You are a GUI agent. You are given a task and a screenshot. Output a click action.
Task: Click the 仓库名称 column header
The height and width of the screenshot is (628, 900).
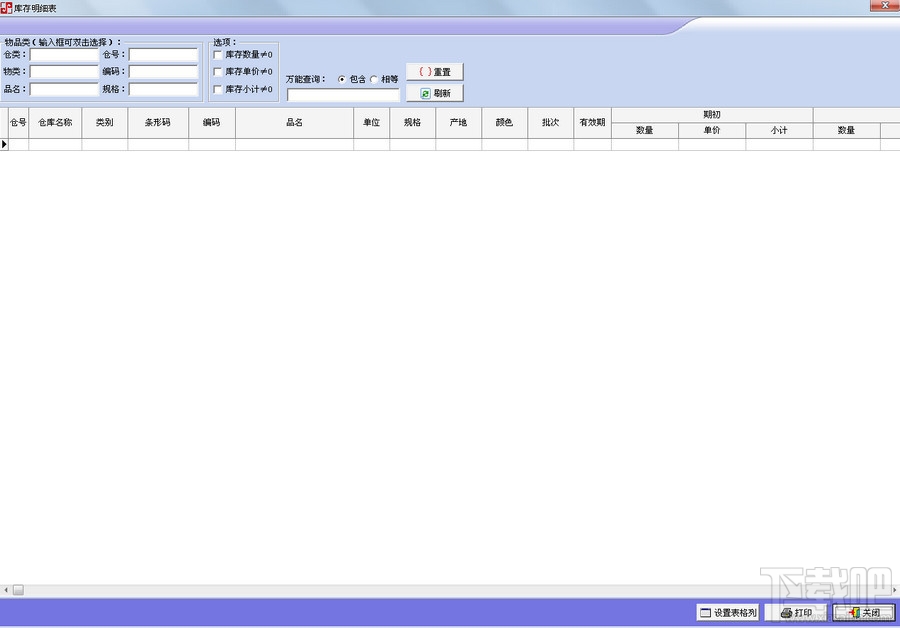point(55,122)
